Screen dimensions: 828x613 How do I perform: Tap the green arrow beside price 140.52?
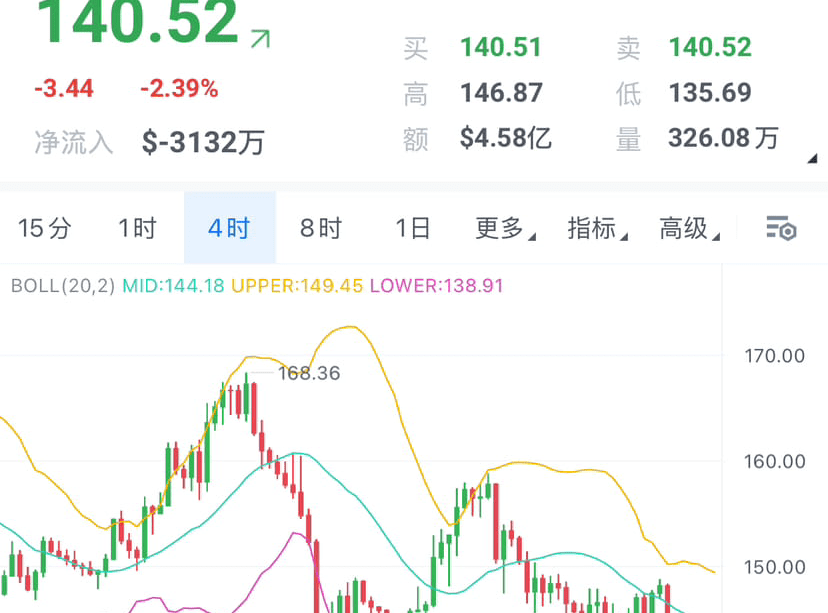click(260, 39)
